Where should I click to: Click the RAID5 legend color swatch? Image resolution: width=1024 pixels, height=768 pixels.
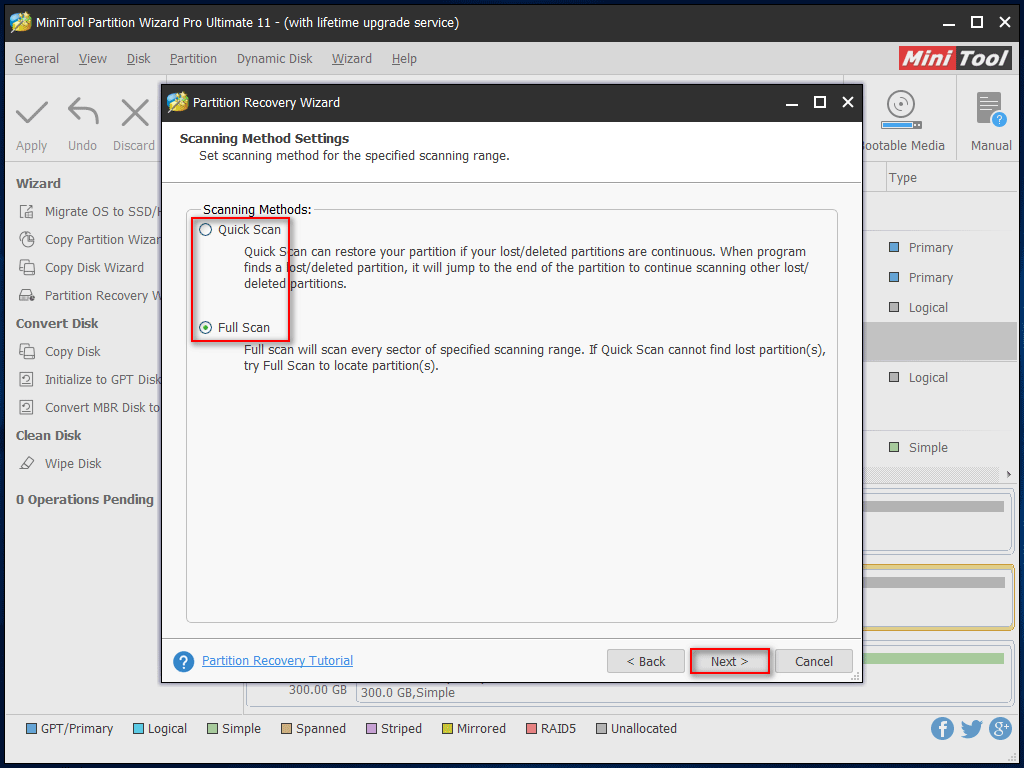pyautogui.click(x=532, y=729)
